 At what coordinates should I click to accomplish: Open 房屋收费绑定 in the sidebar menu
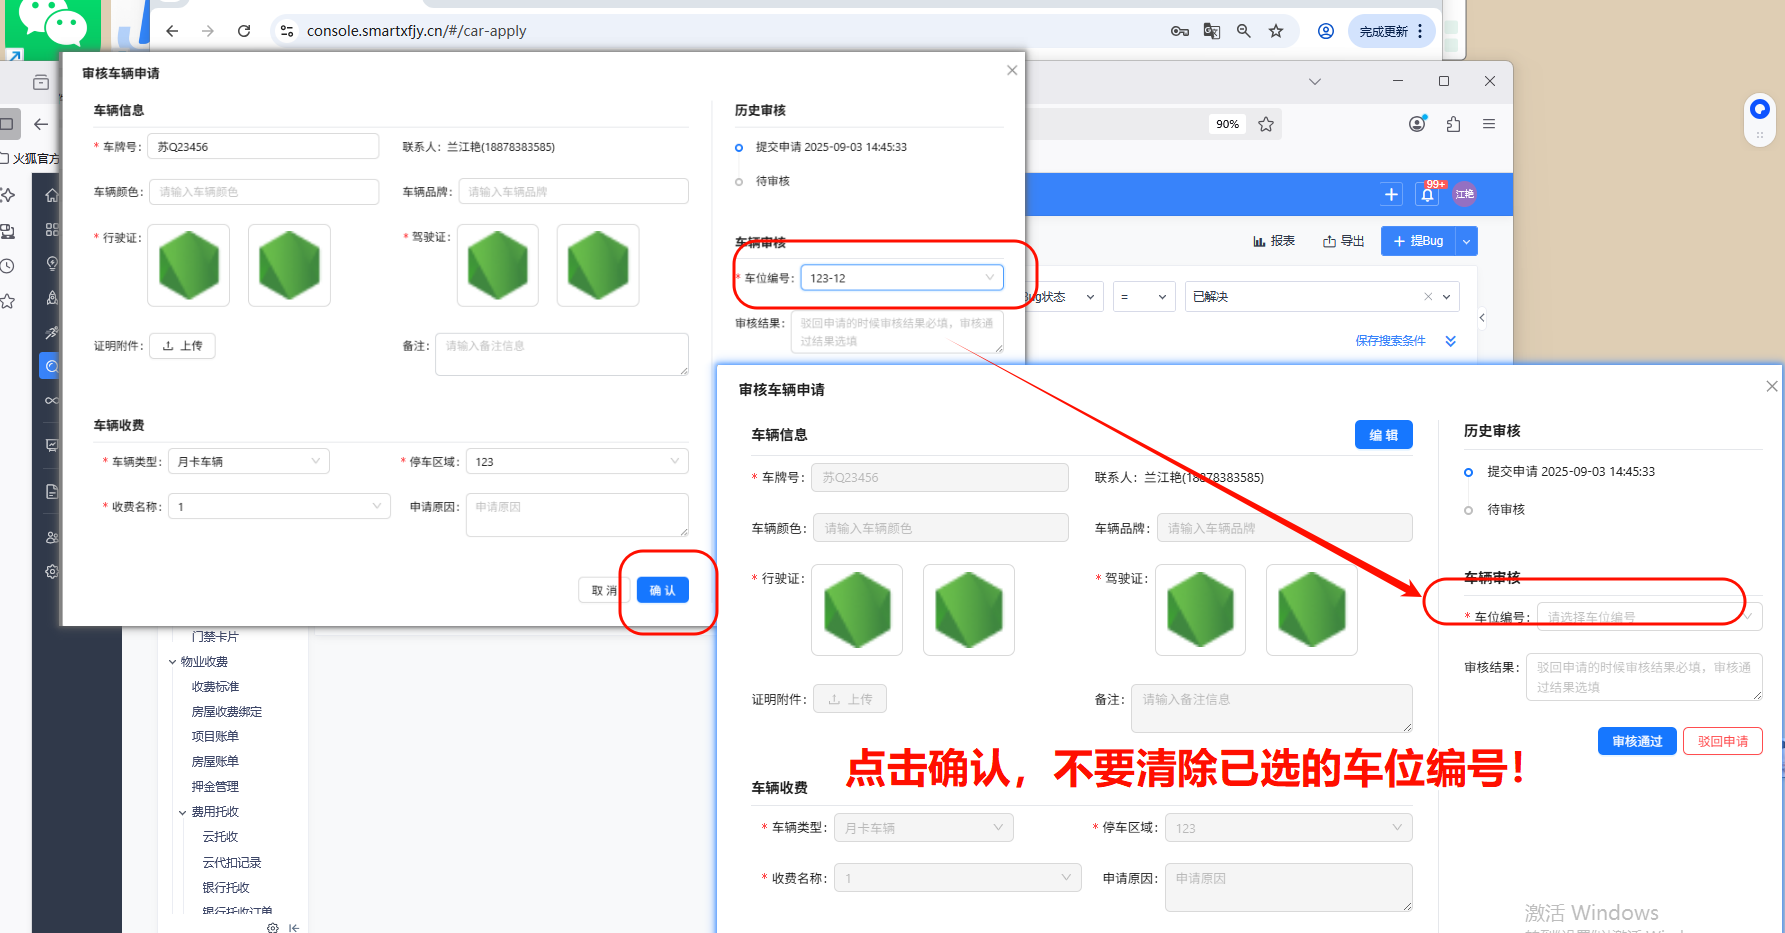(x=227, y=712)
